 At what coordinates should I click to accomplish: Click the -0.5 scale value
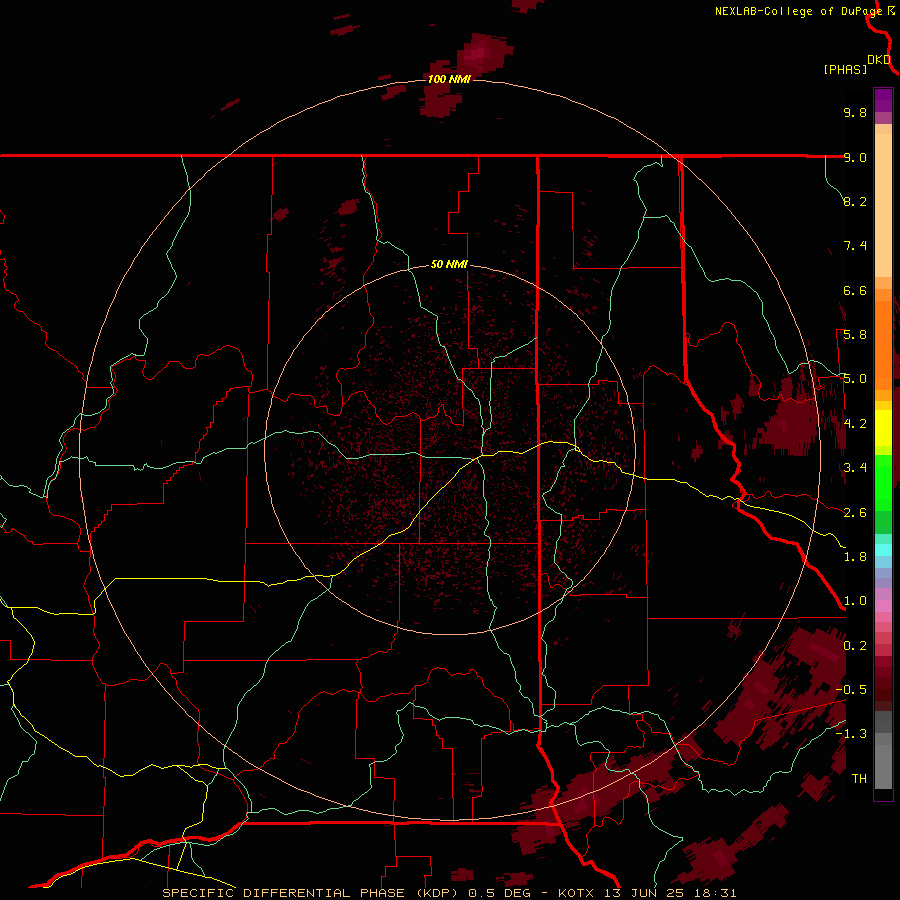pos(852,690)
